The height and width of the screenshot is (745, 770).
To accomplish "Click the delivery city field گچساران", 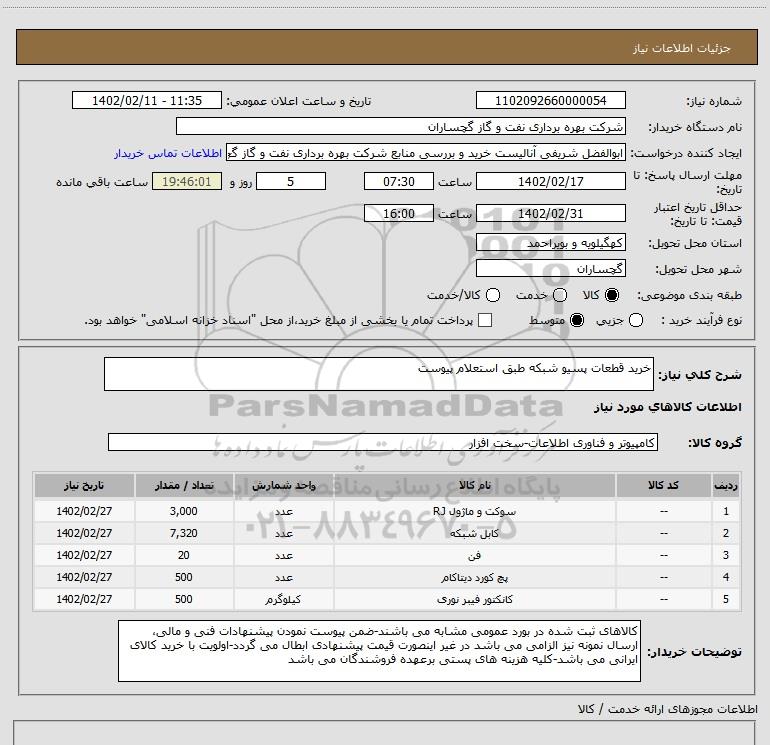I will click(550, 268).
